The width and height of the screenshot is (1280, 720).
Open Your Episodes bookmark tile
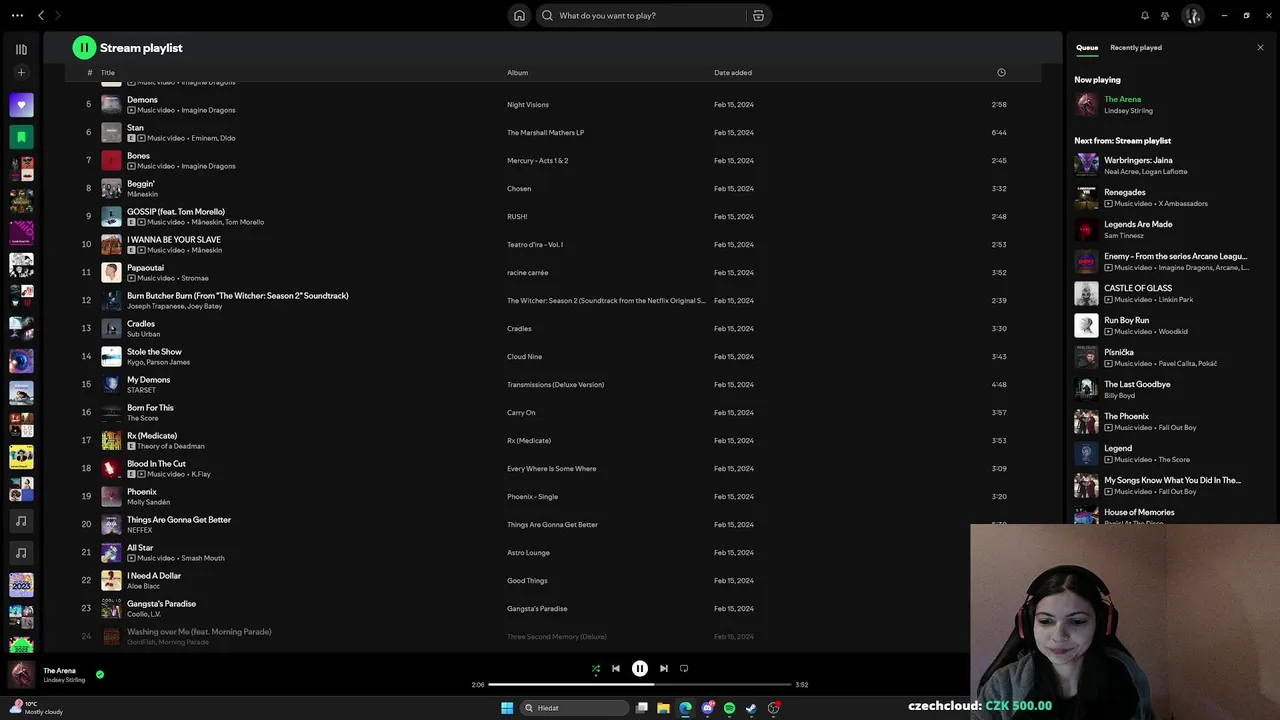click(21, 137)
